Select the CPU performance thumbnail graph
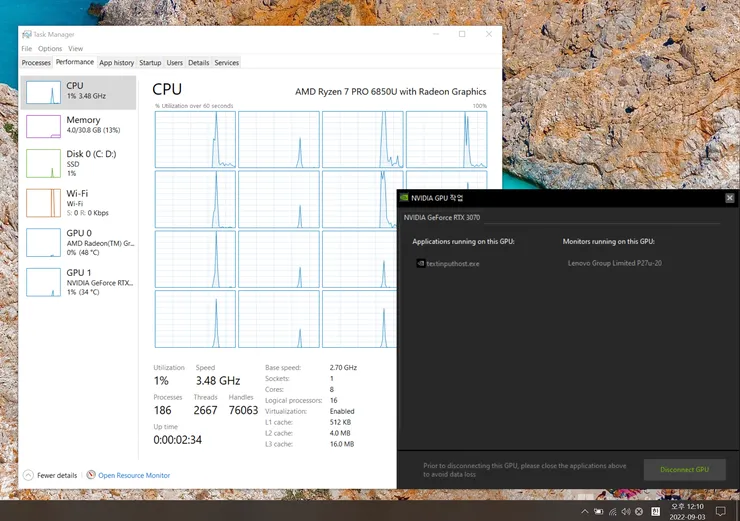The height and width of the screenshot is (521, 740). pos(43,92)
